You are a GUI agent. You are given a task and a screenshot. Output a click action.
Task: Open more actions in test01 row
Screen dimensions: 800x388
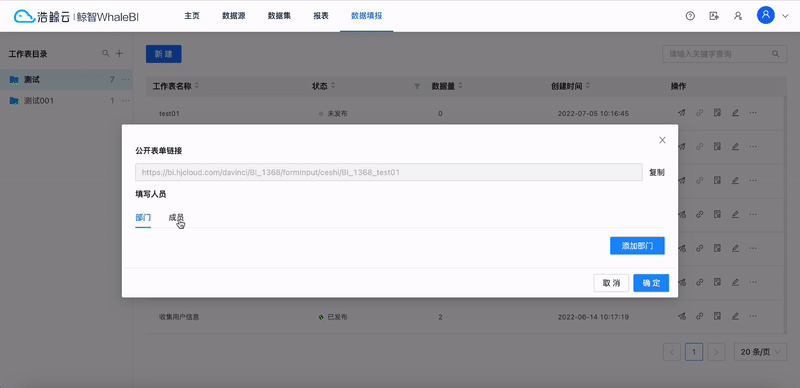753,113
